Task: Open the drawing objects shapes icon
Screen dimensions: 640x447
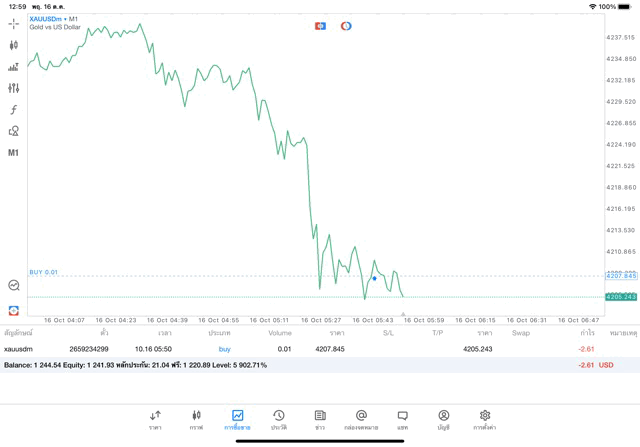Action: click(14, 131)
